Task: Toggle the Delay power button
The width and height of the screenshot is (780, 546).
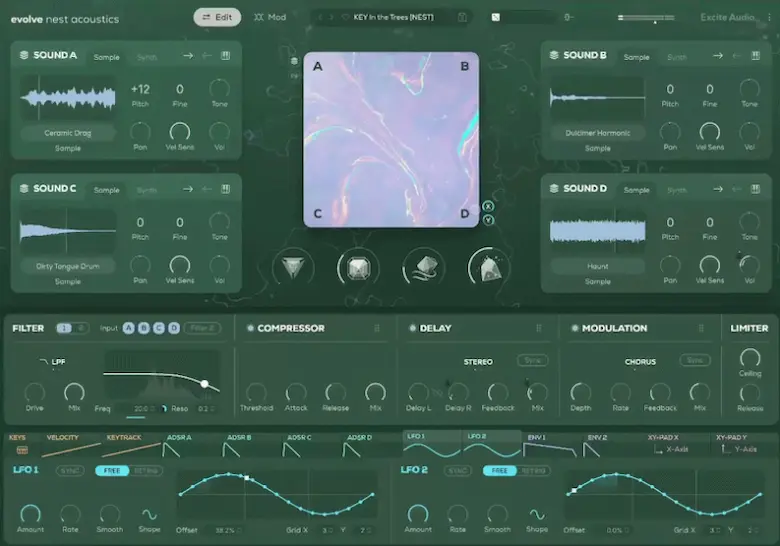Action: point(412,328)
